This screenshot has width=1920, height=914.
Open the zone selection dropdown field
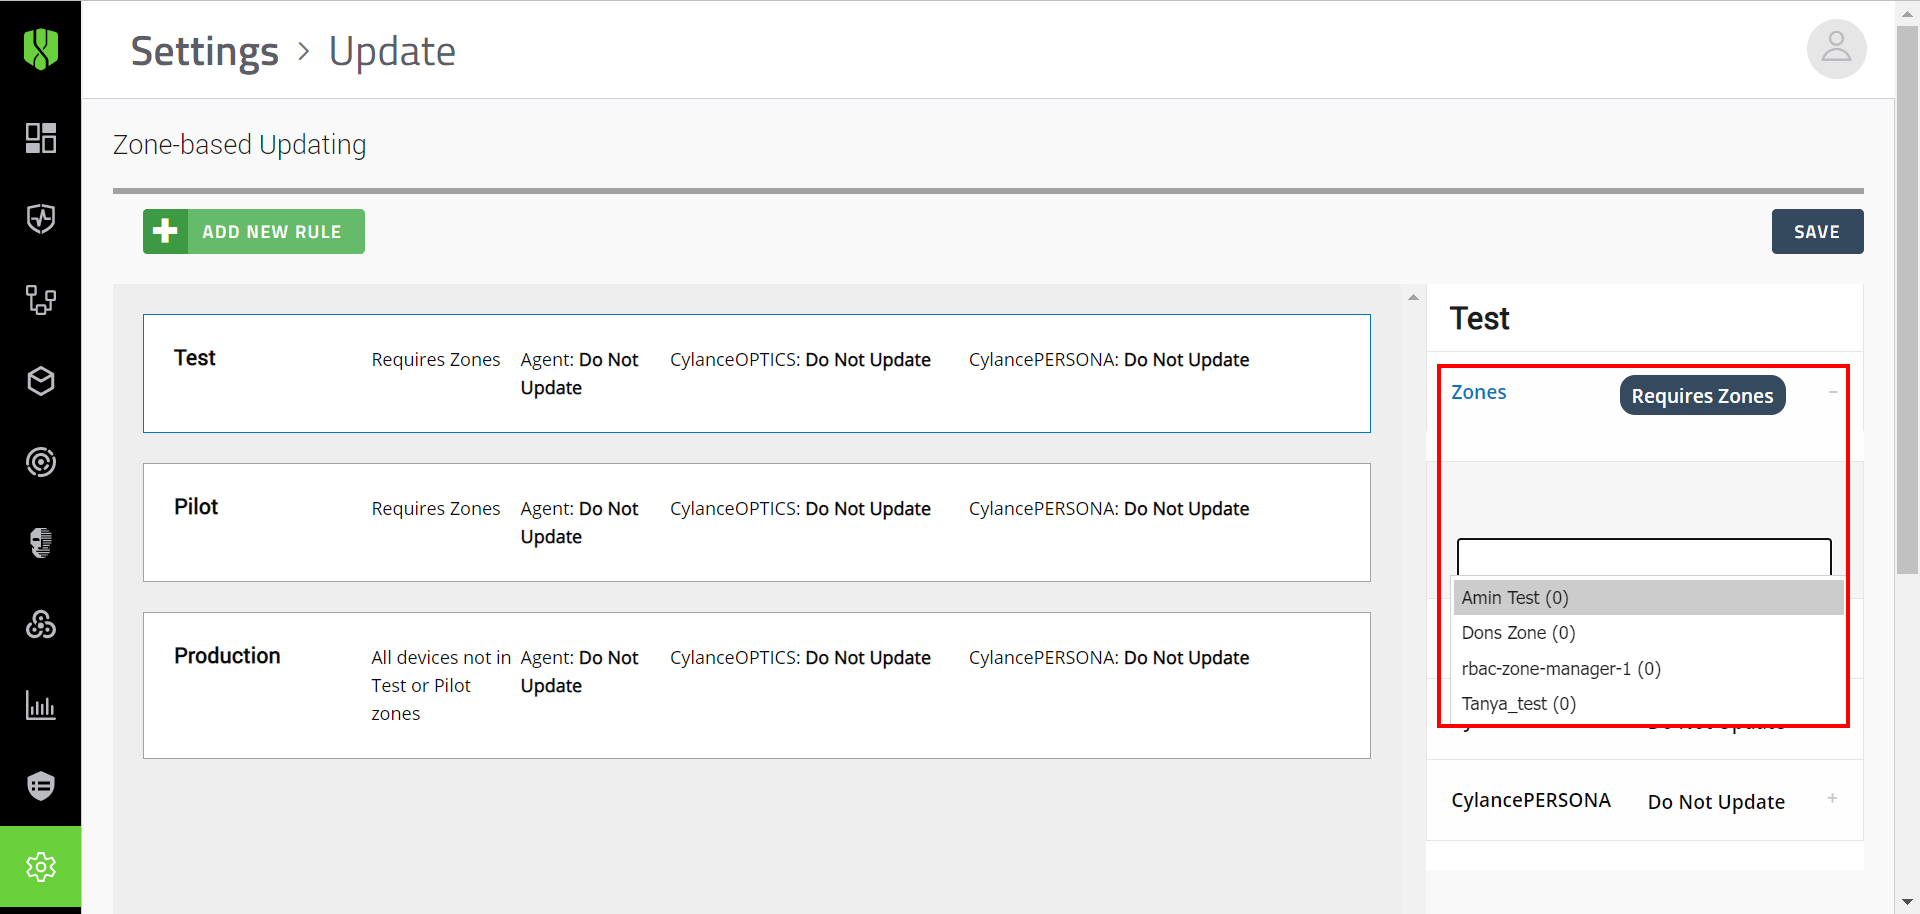pos(1642,557)
